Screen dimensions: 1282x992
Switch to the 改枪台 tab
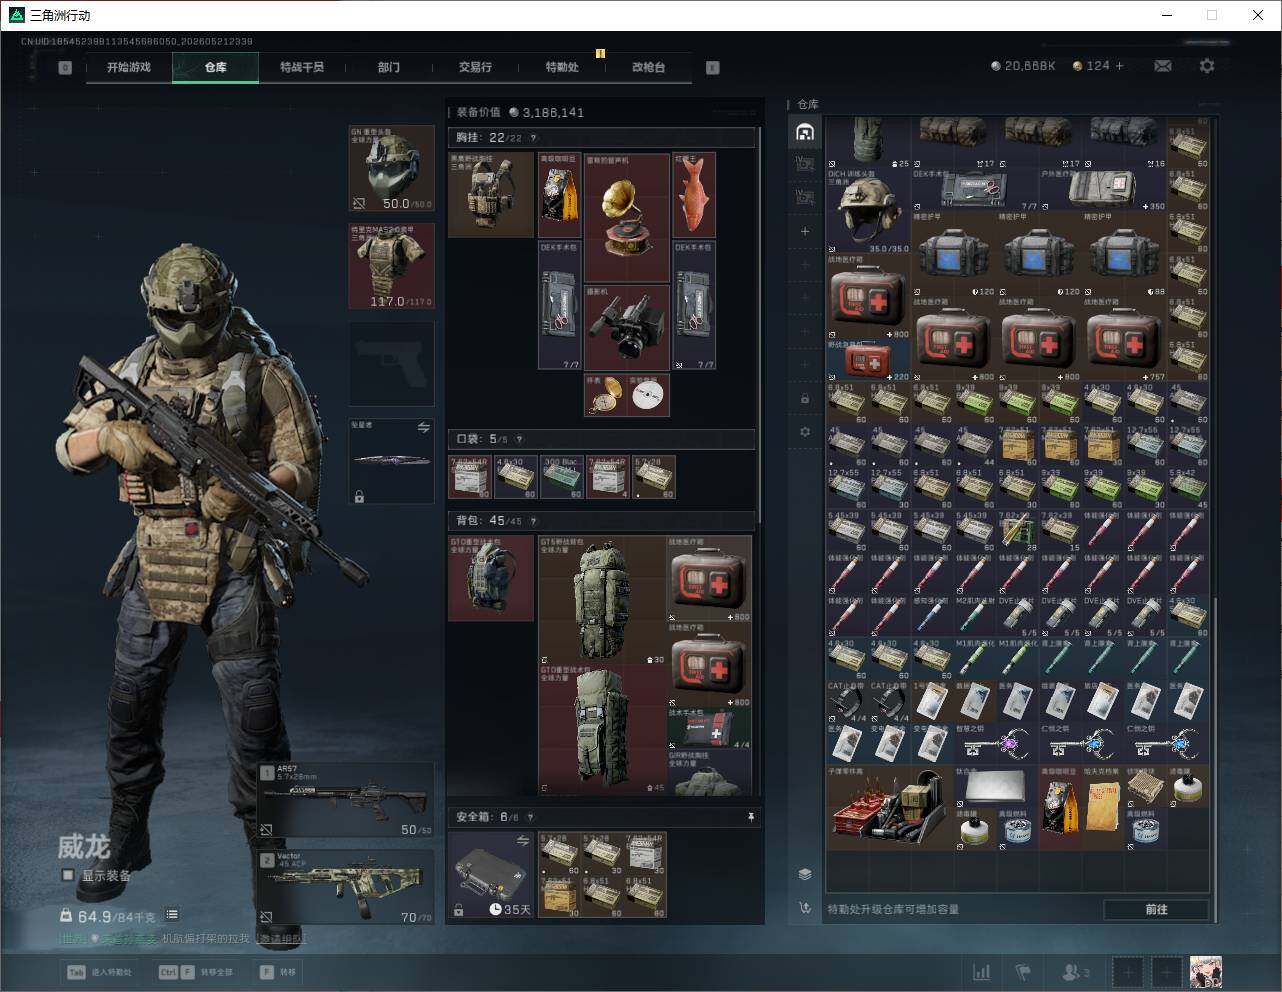click(x=648, y=67)
